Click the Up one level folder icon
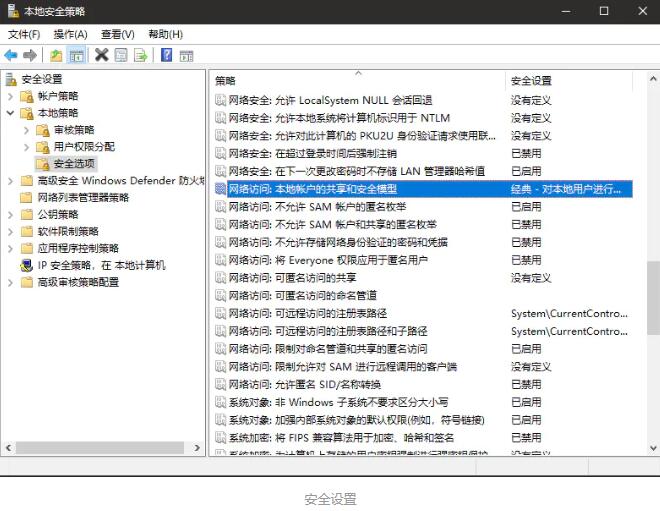The image size is (660, 511). (x=56, y=55)
